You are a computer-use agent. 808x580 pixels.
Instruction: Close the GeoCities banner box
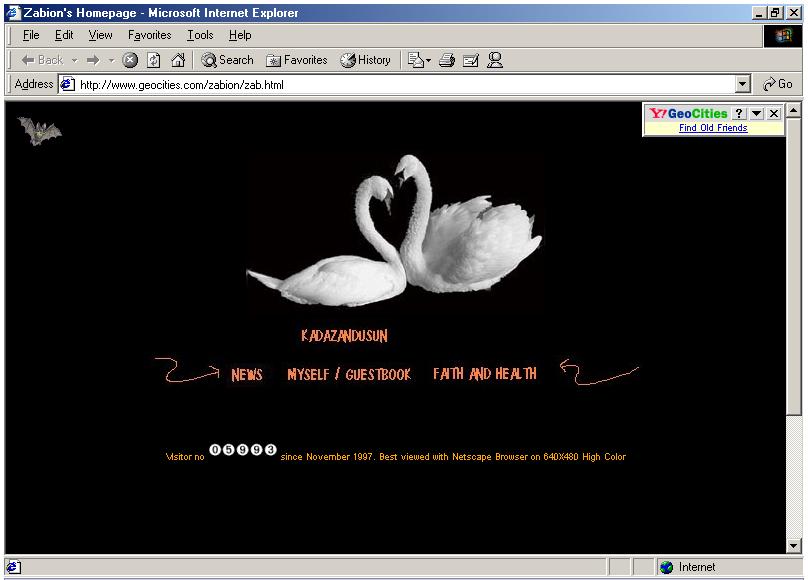[773, 113]
